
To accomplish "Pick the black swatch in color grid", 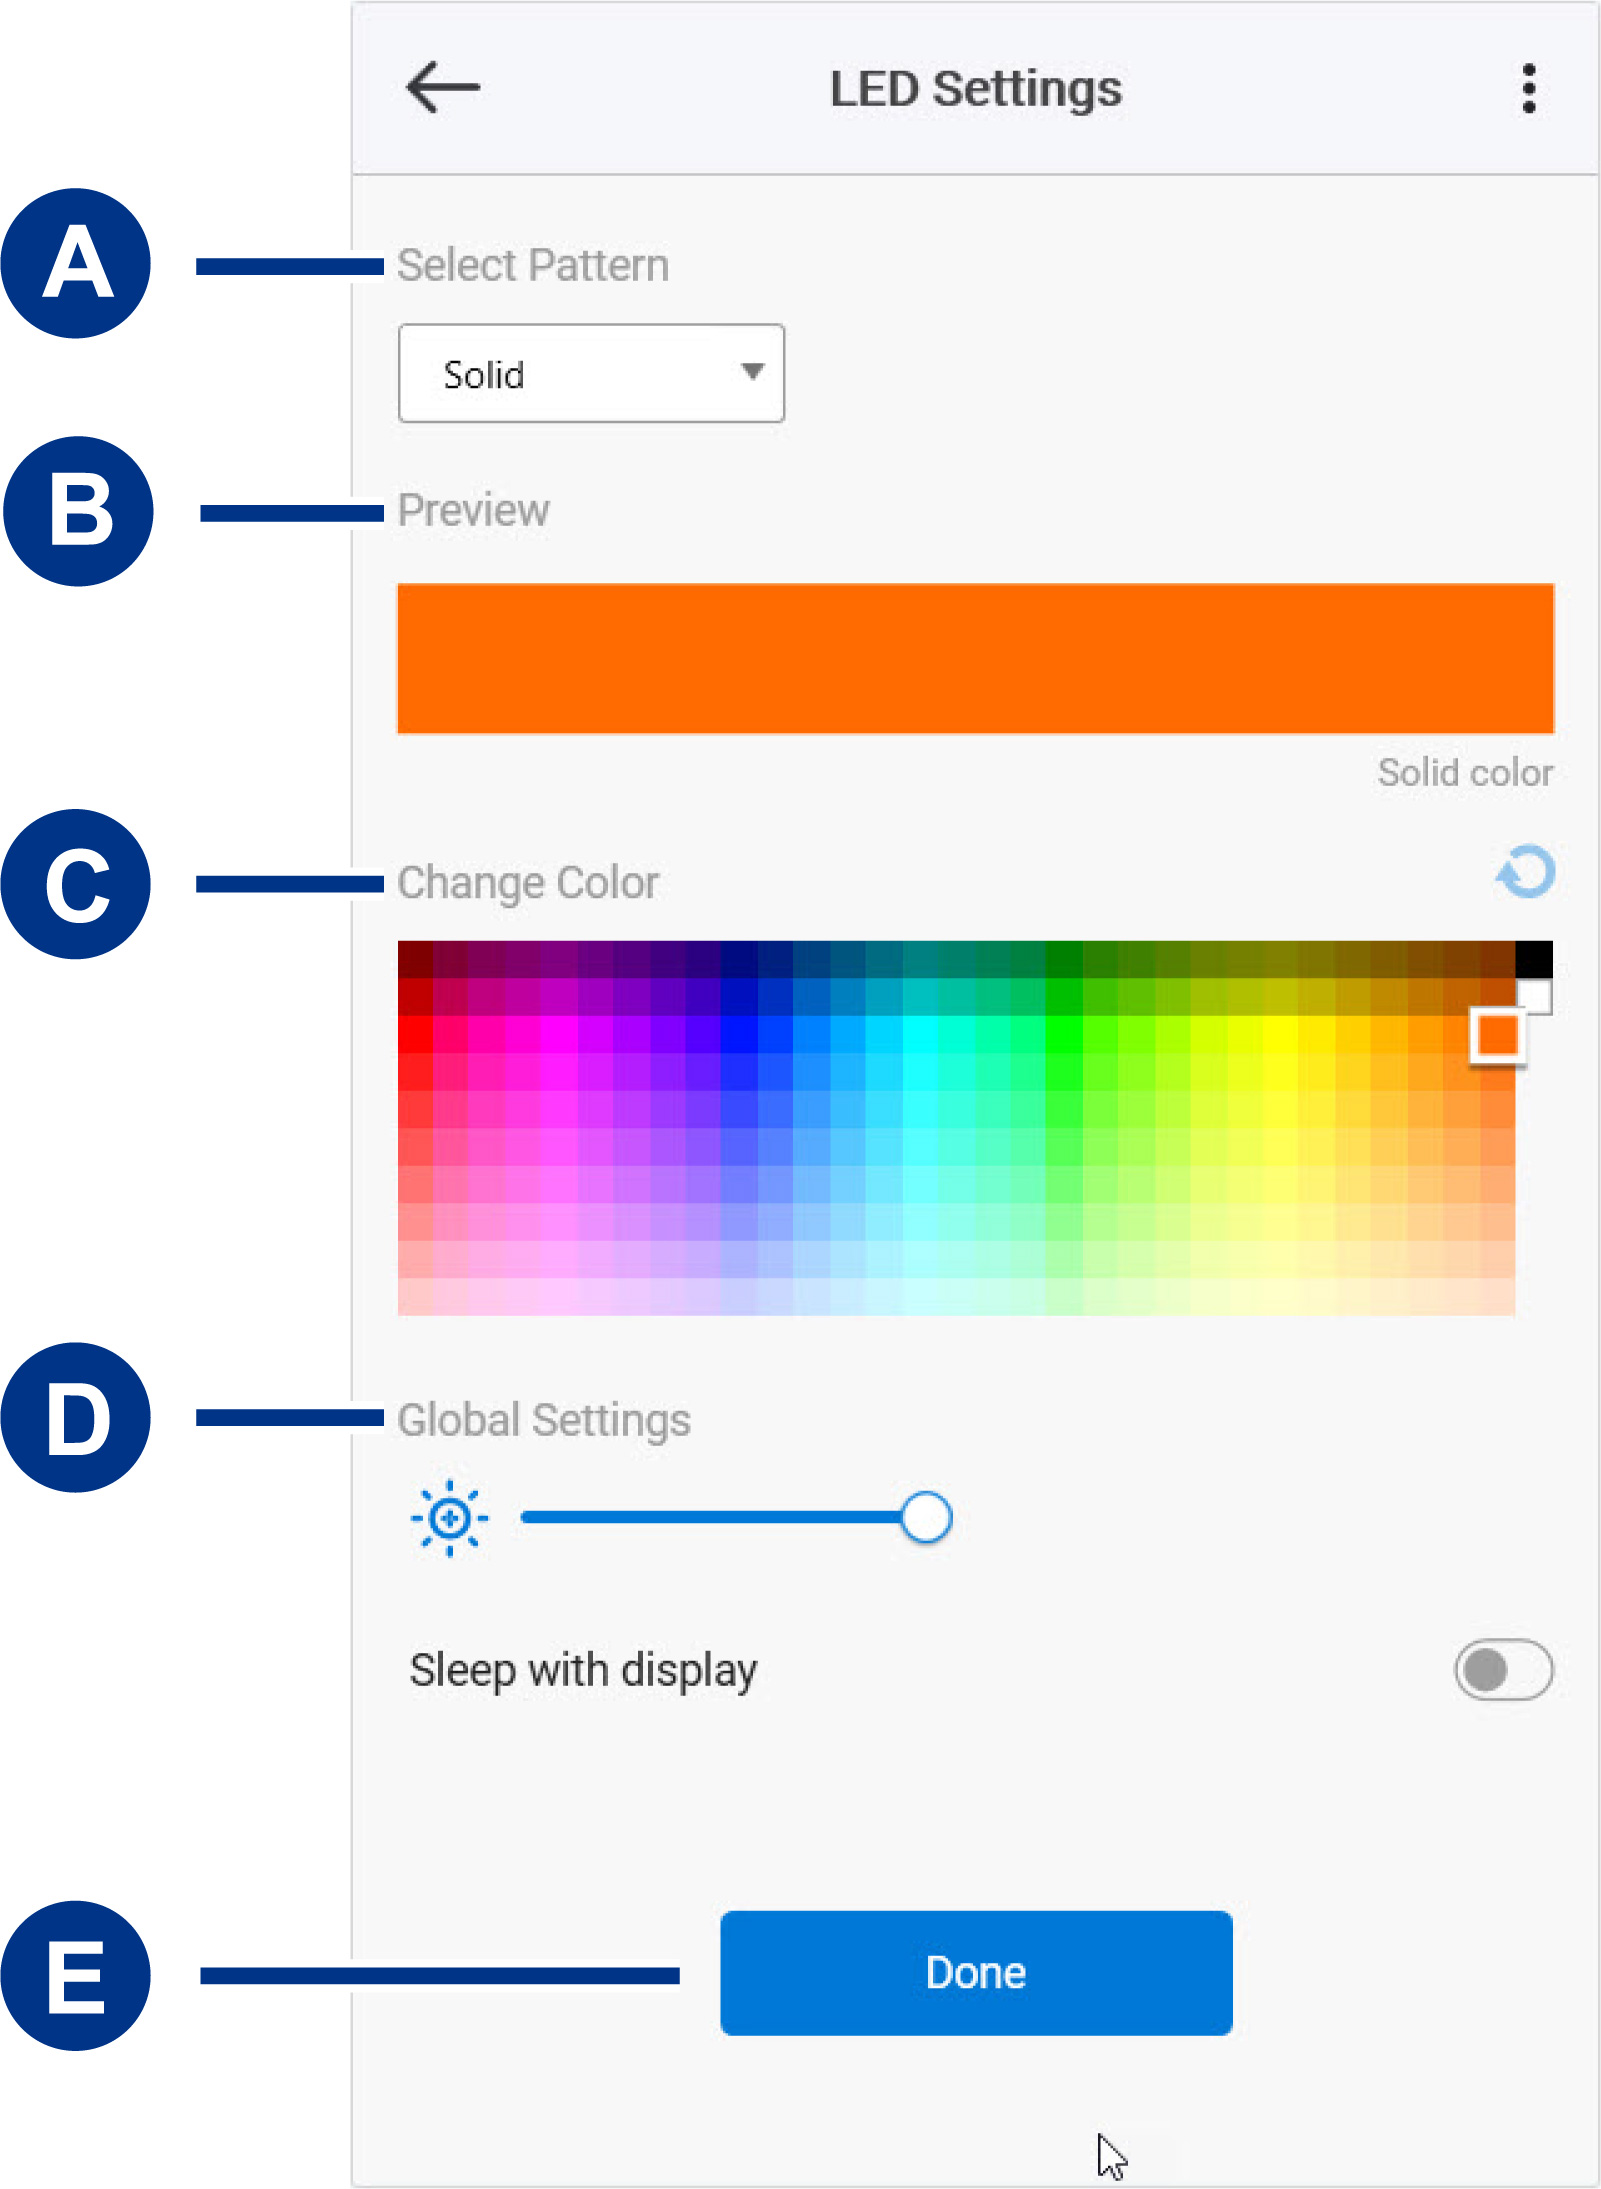I will pyautogui.click(x=1533, y=959).
